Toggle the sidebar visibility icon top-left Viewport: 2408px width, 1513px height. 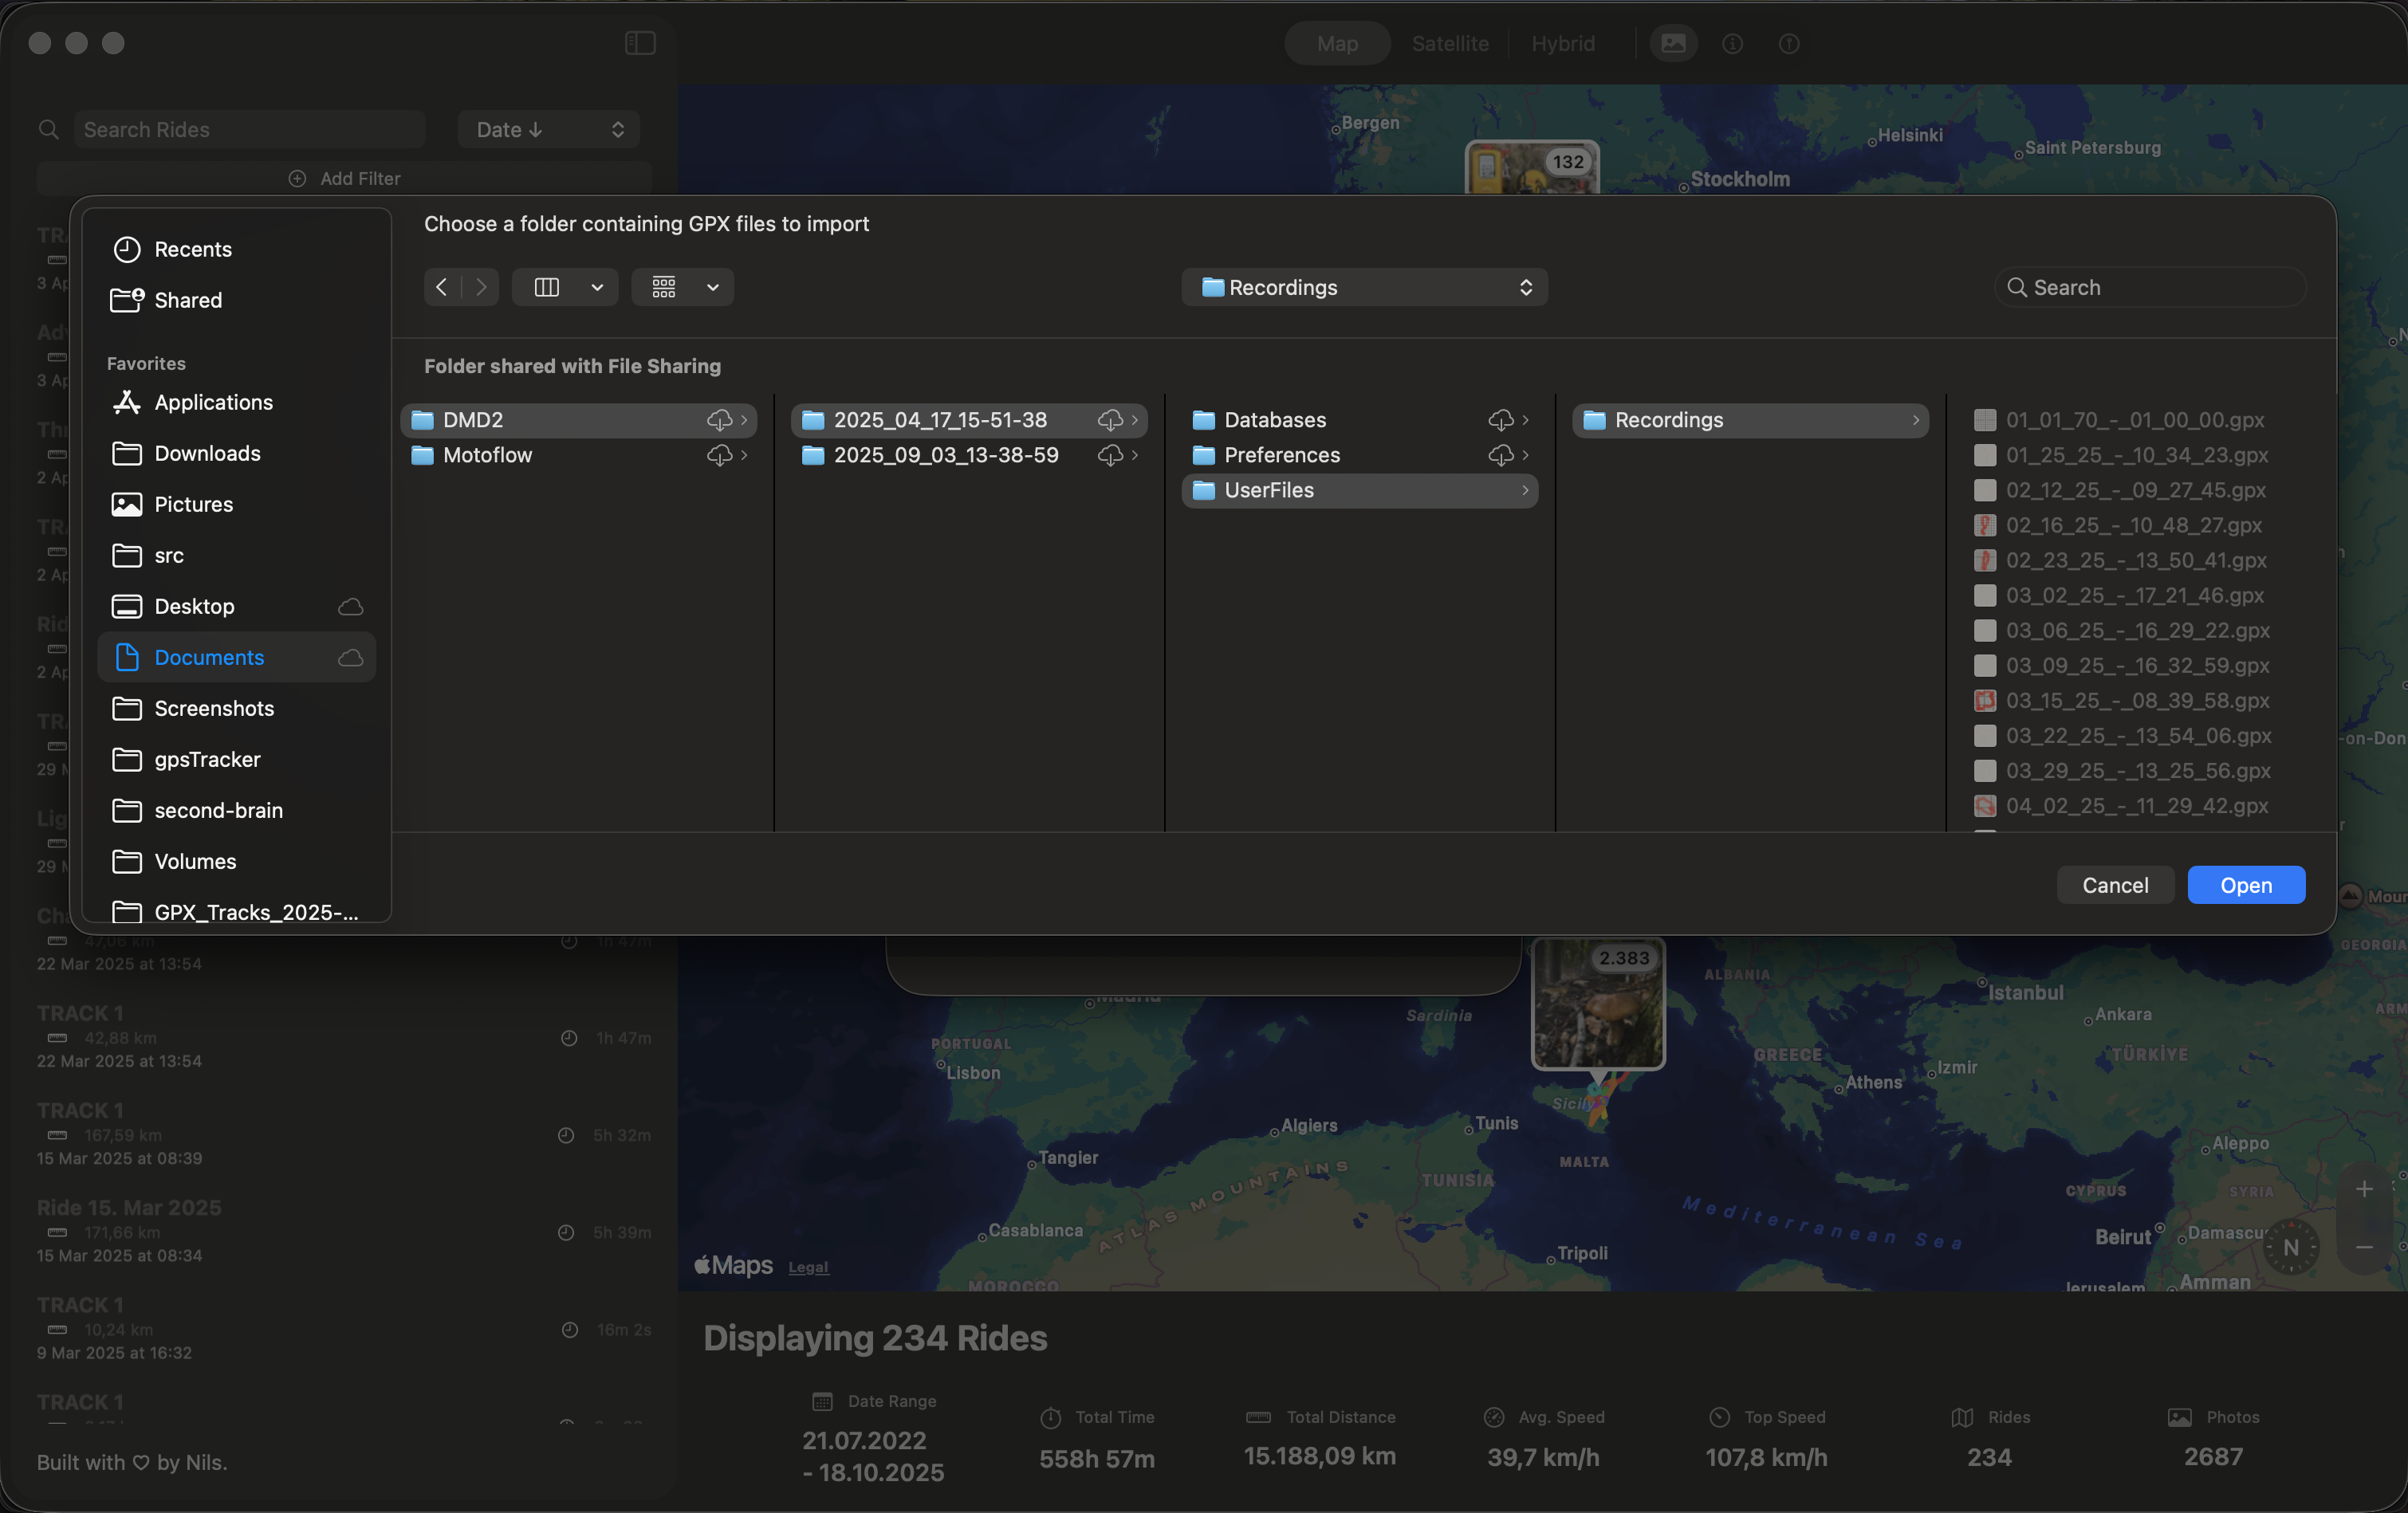(x=640, y=43)
